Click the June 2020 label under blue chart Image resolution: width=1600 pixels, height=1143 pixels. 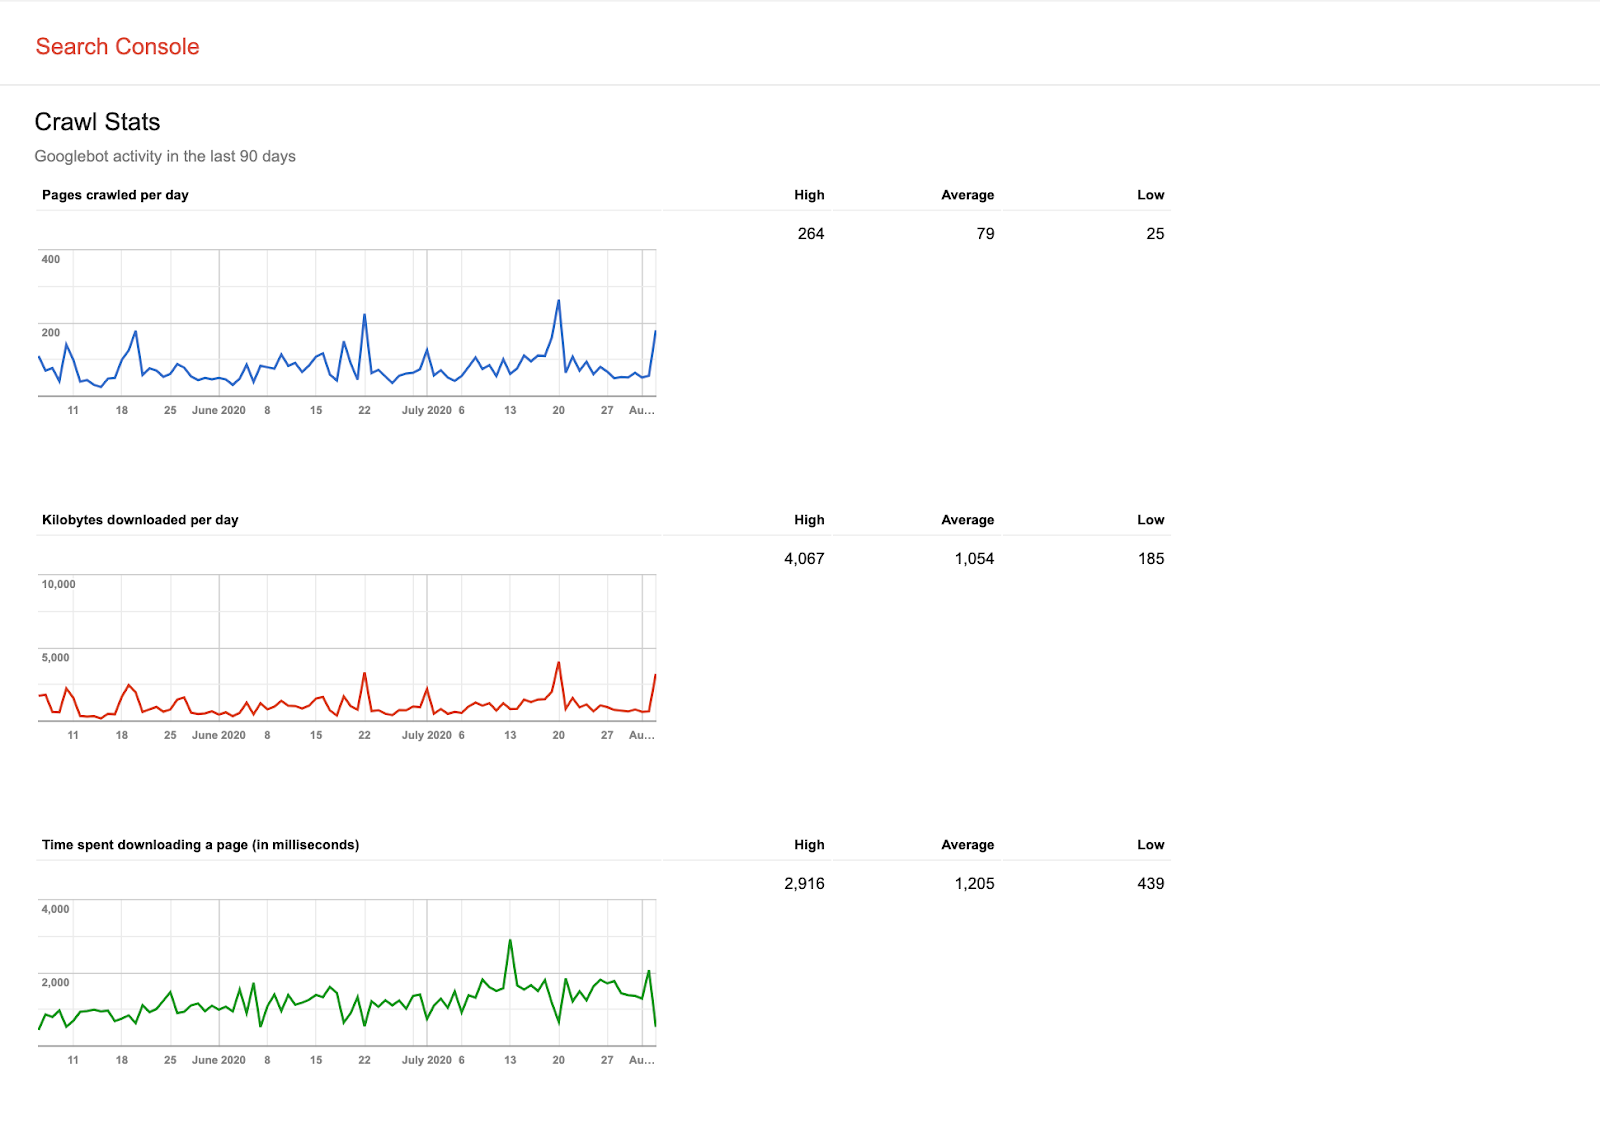219,410
